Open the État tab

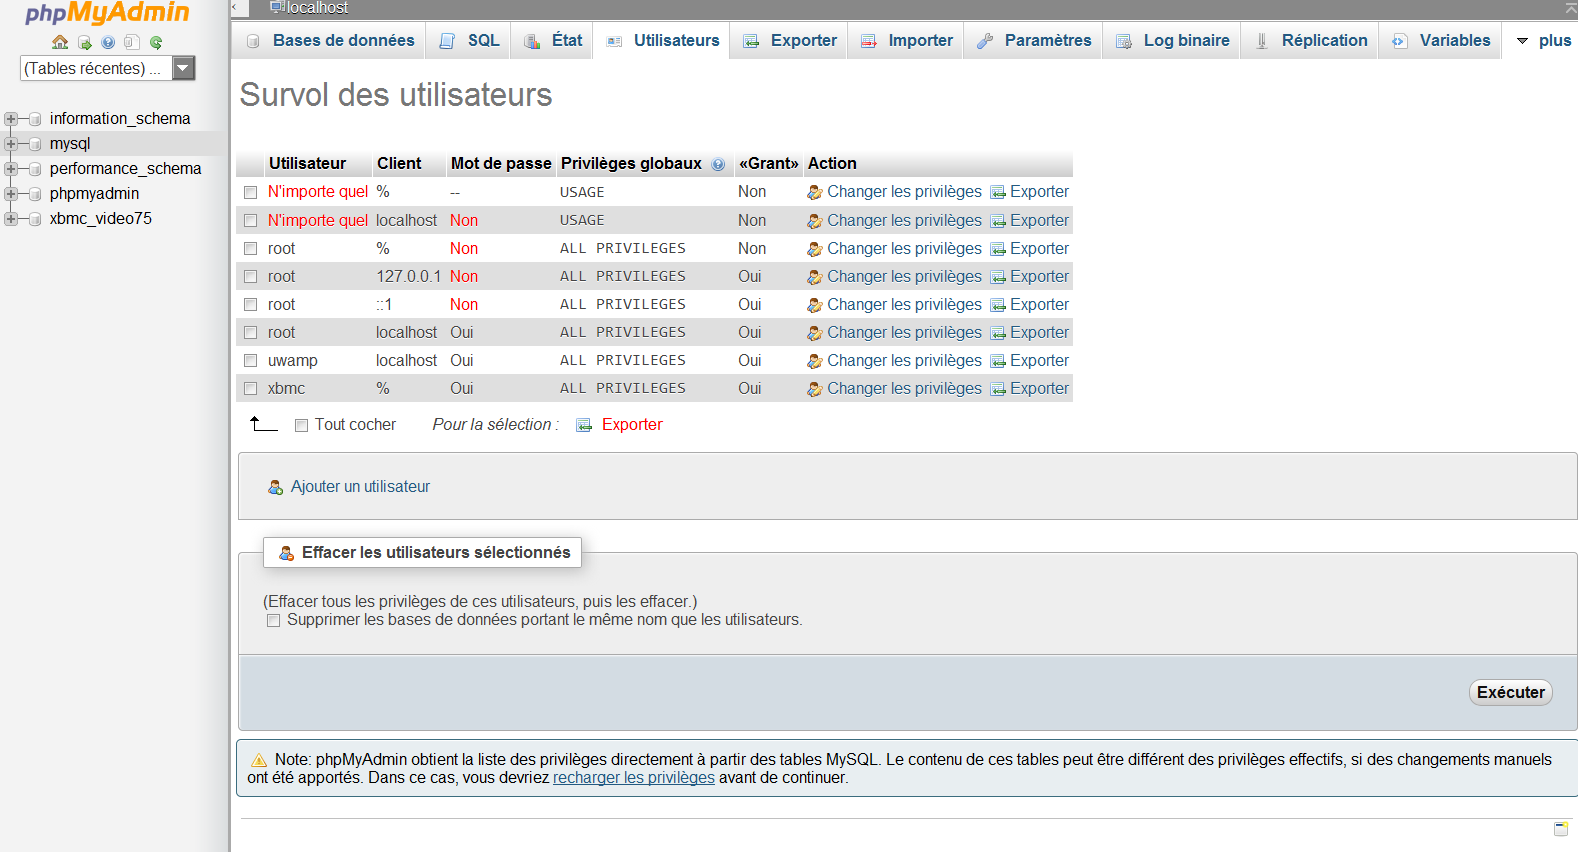[x=553, y=41]
